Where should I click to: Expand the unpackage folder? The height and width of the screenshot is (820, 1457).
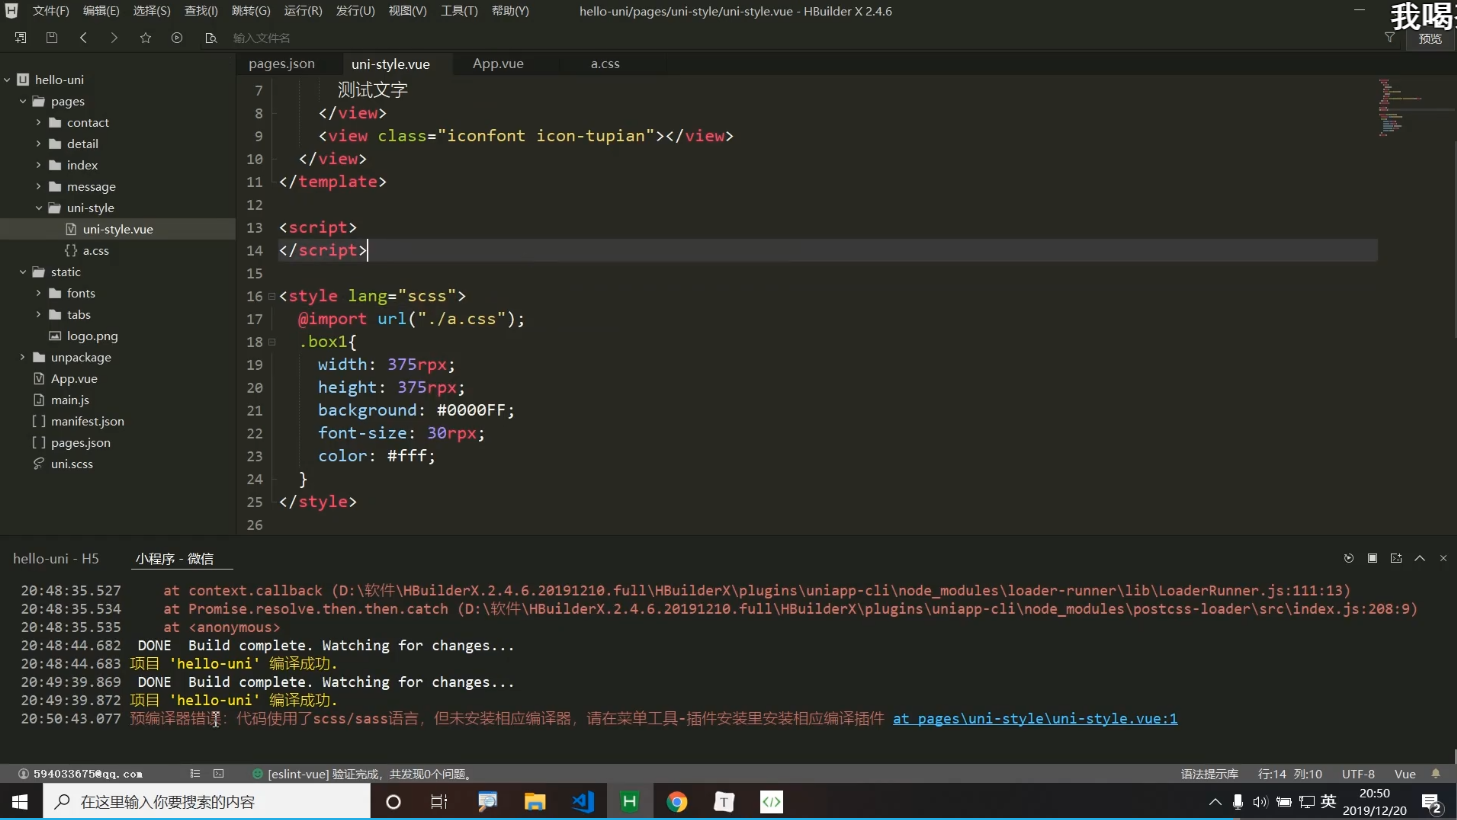tap(23, 357)
